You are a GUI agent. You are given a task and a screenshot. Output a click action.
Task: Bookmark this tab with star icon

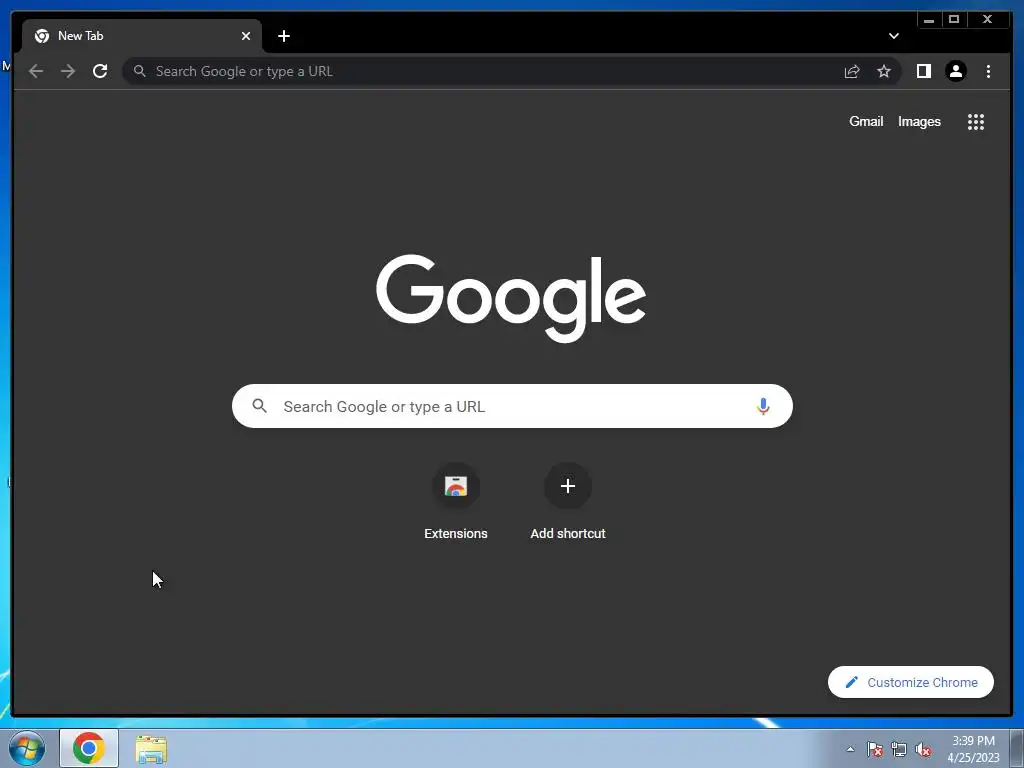884,71
